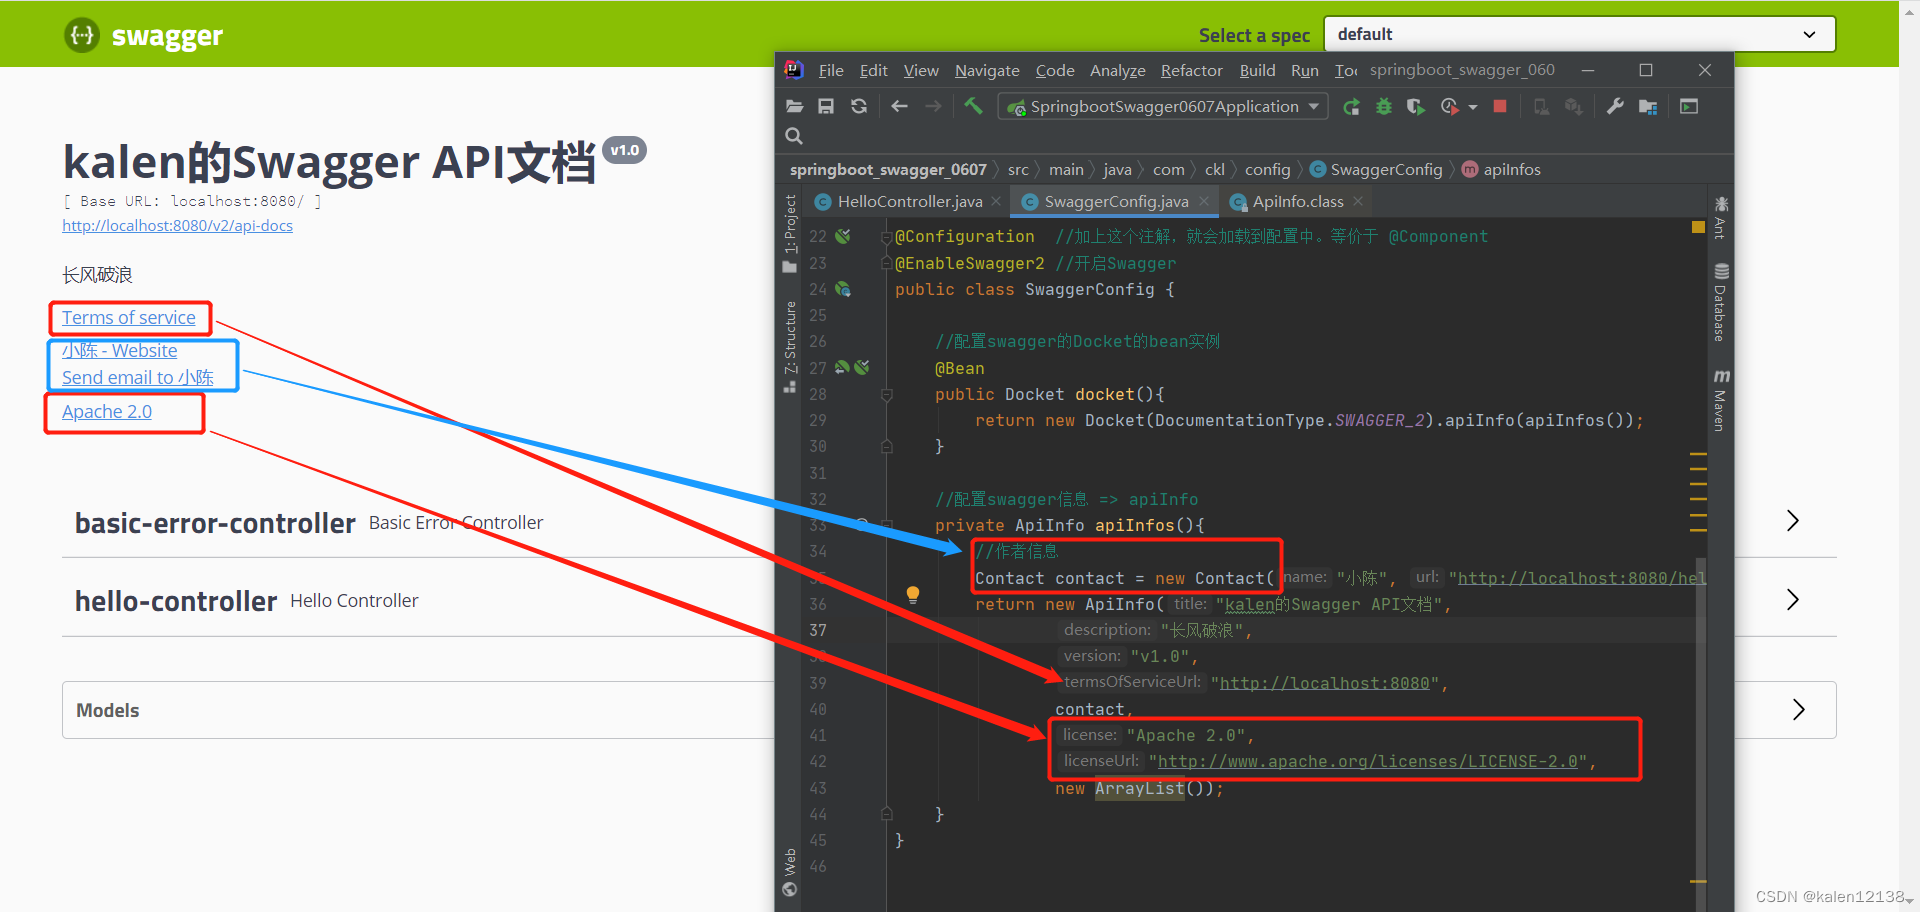Open the File menu
The height and width of the screenshot is (912, 1920).
pos(831,70)
